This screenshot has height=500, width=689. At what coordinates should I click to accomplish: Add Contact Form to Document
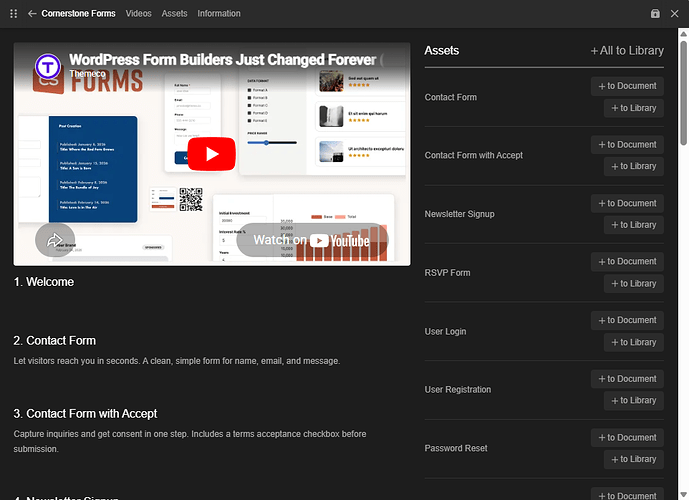point(627,86)
